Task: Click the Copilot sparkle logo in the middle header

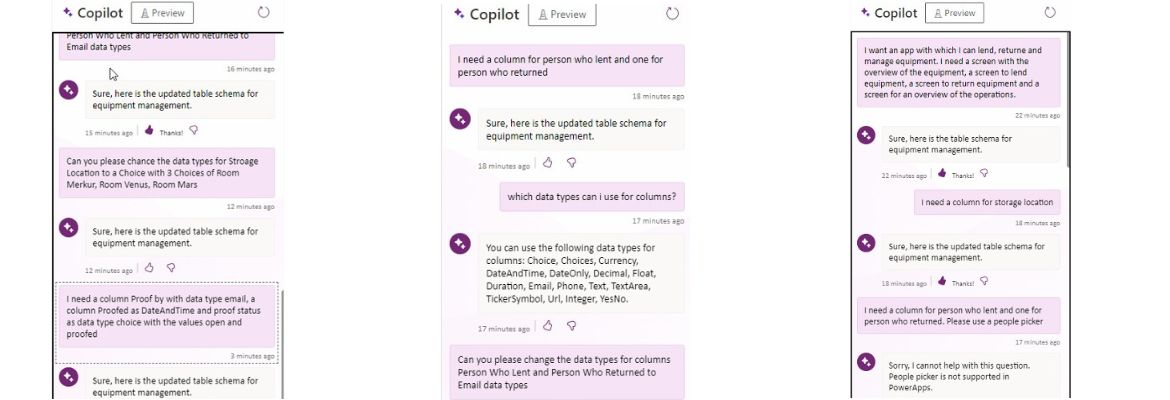Action: pos(458,14)
